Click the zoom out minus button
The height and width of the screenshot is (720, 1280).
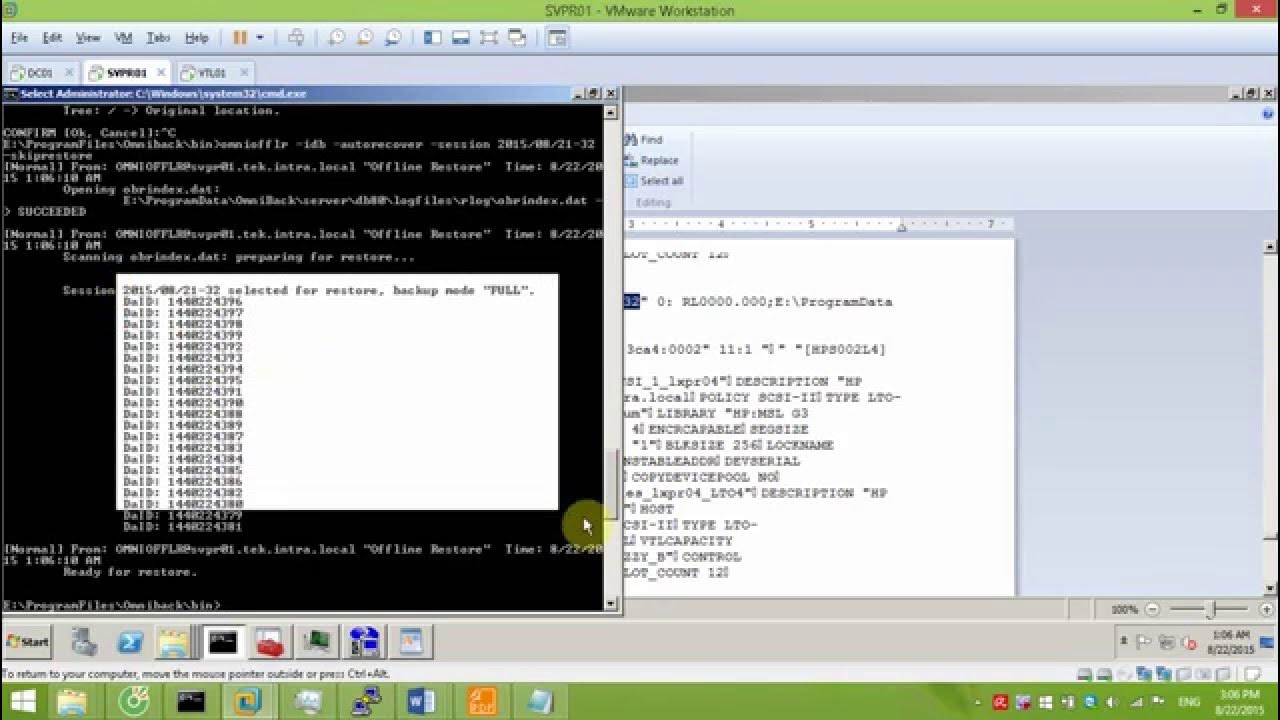[1153, 609]
